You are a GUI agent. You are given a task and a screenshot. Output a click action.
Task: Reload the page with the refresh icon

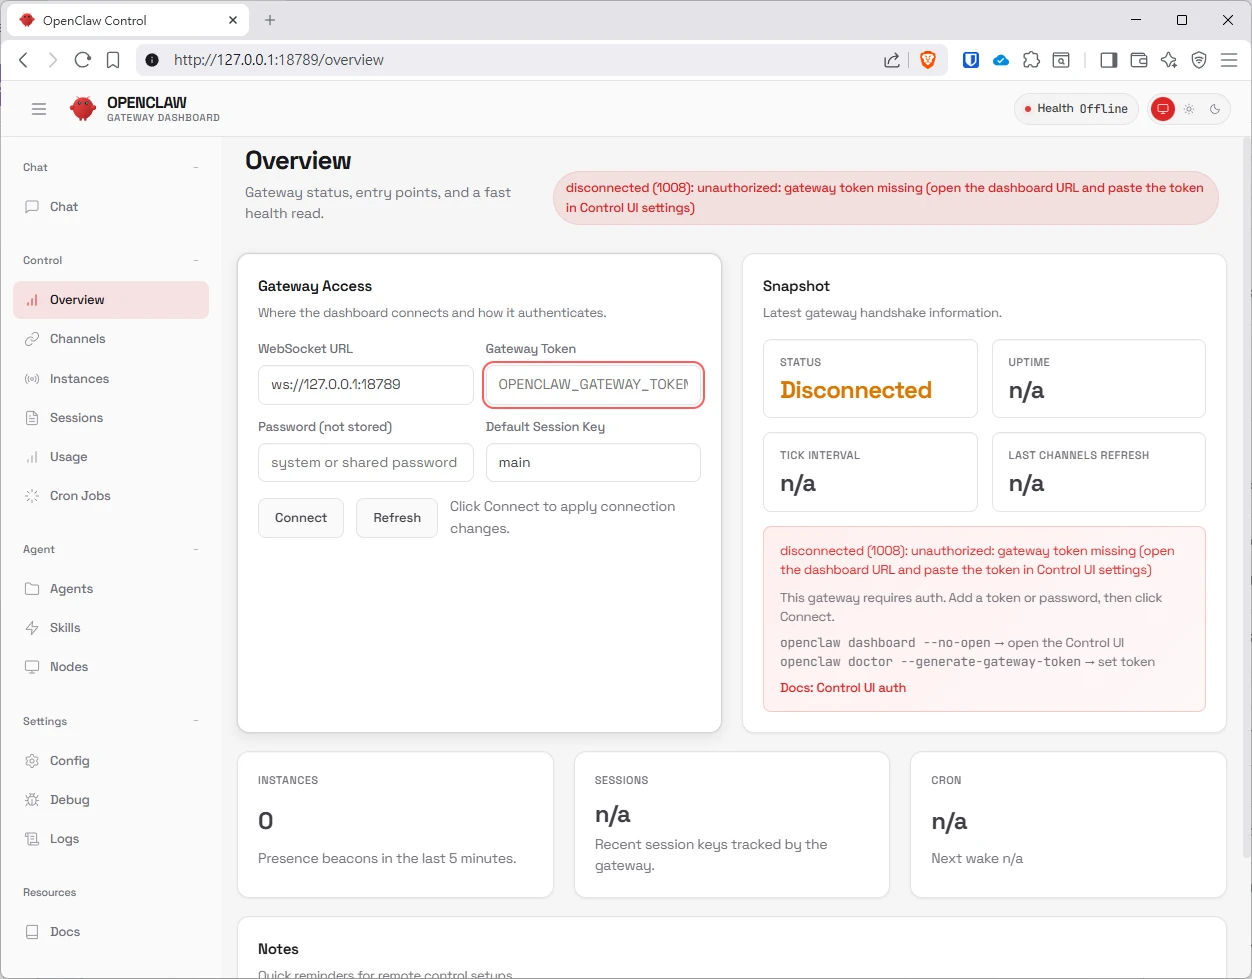(x=83, y=60)
